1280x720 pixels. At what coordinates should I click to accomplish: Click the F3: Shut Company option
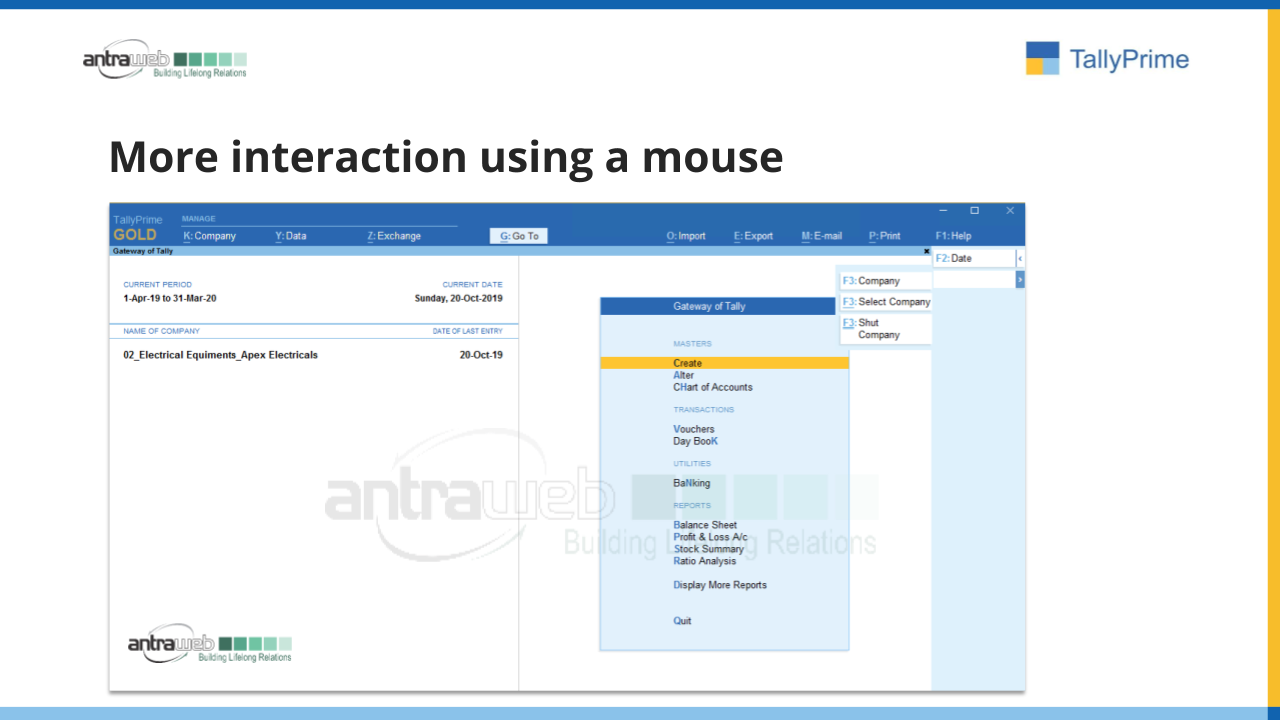tap(885, 329)
